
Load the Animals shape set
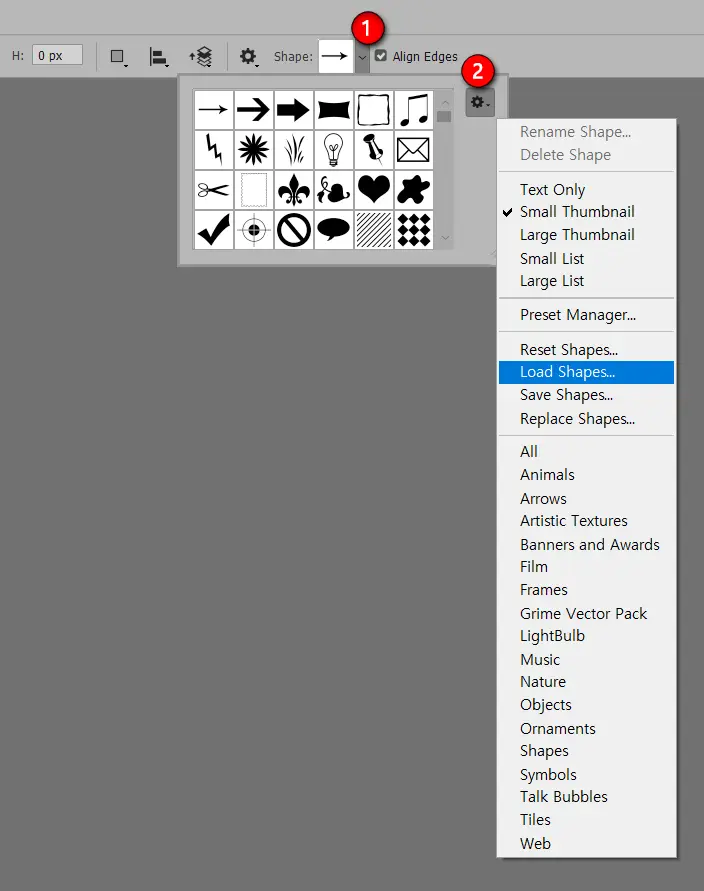[x=586, y=475]
